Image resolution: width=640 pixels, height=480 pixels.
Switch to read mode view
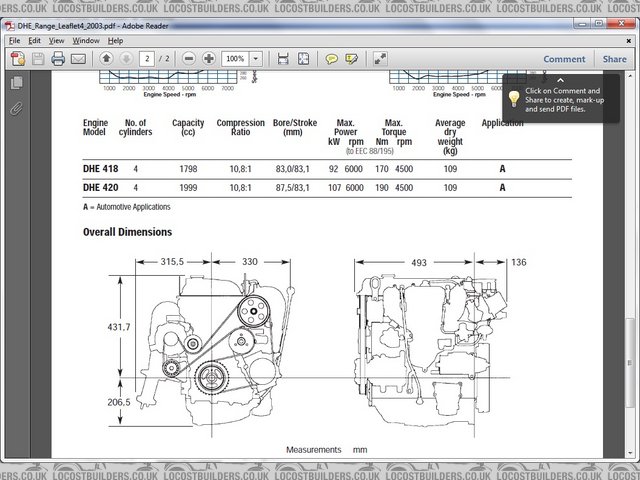pos(380,59)
